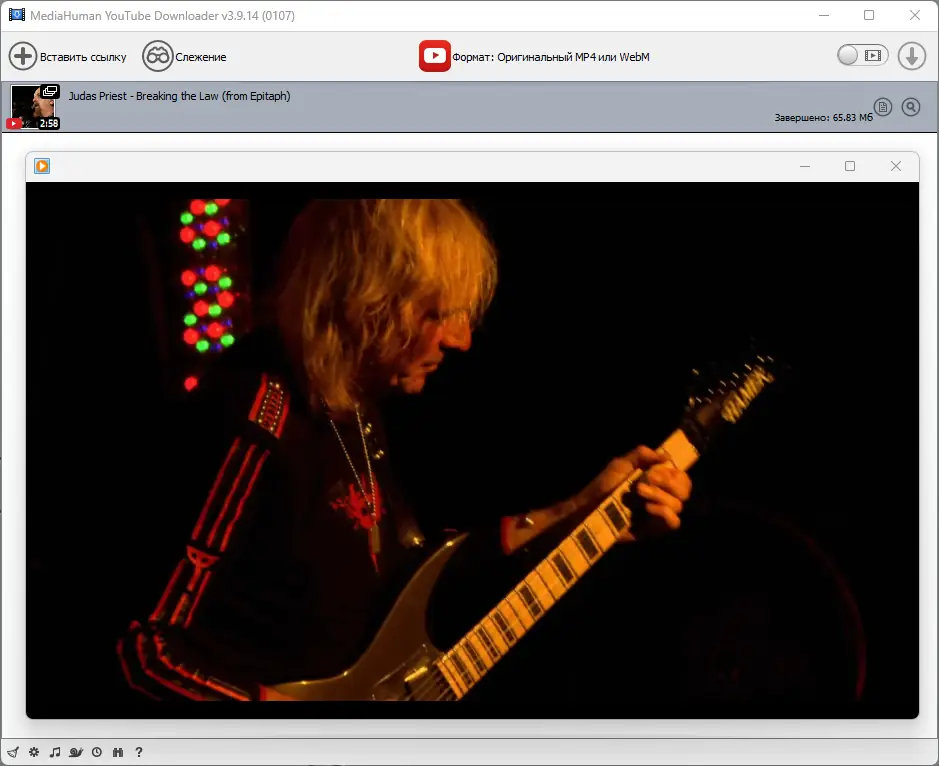Toggle the video/audio mode switch
This screenshot has width=939, height=766.
(x=862, y=56)
